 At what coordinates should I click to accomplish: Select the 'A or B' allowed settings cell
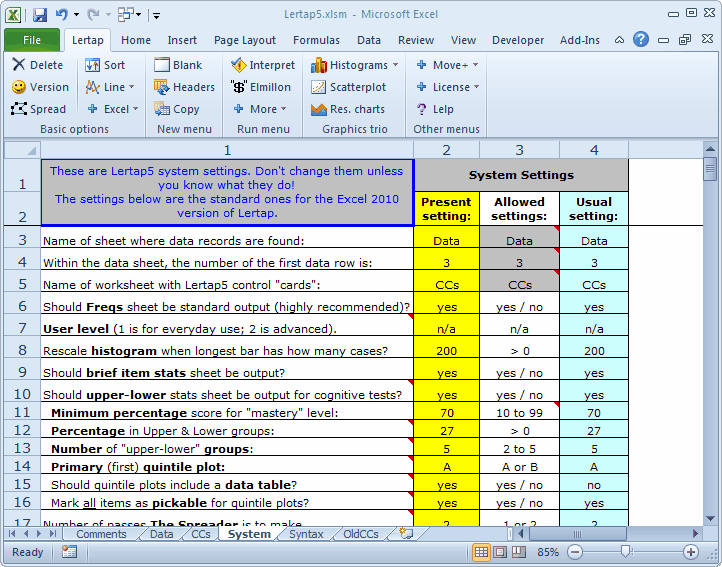519,465
